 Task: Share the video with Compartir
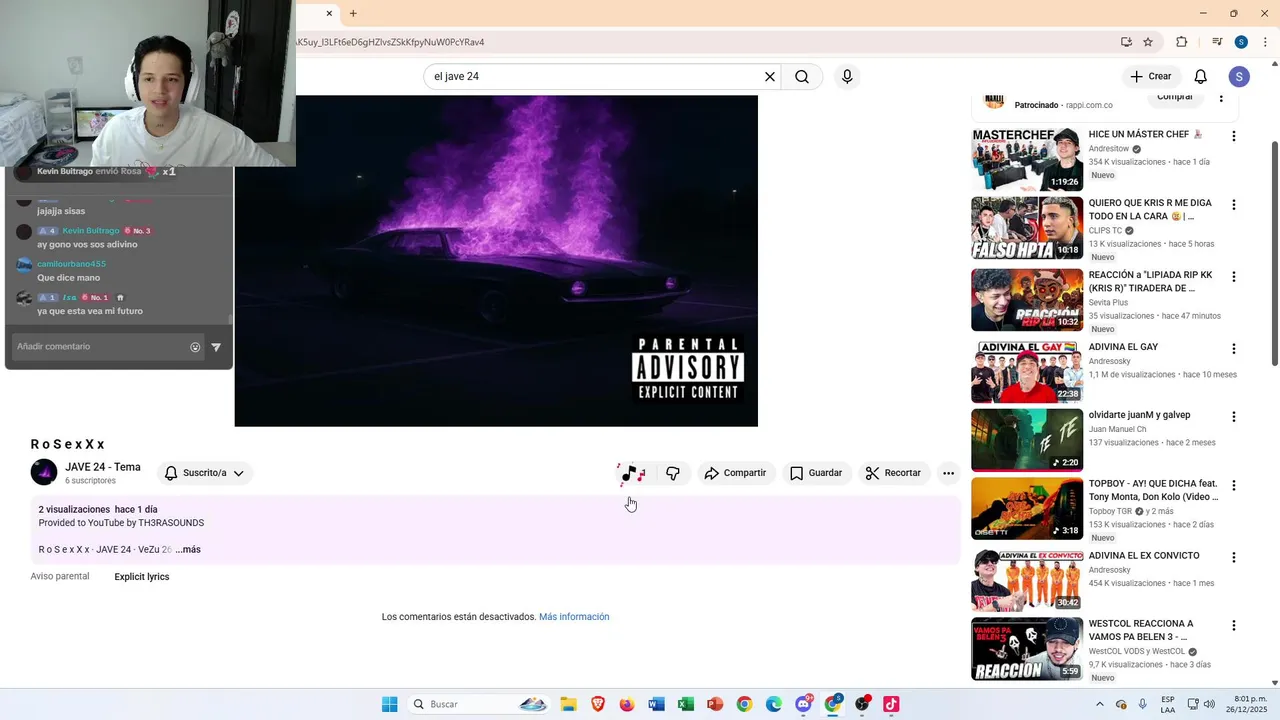coord(735,473)
